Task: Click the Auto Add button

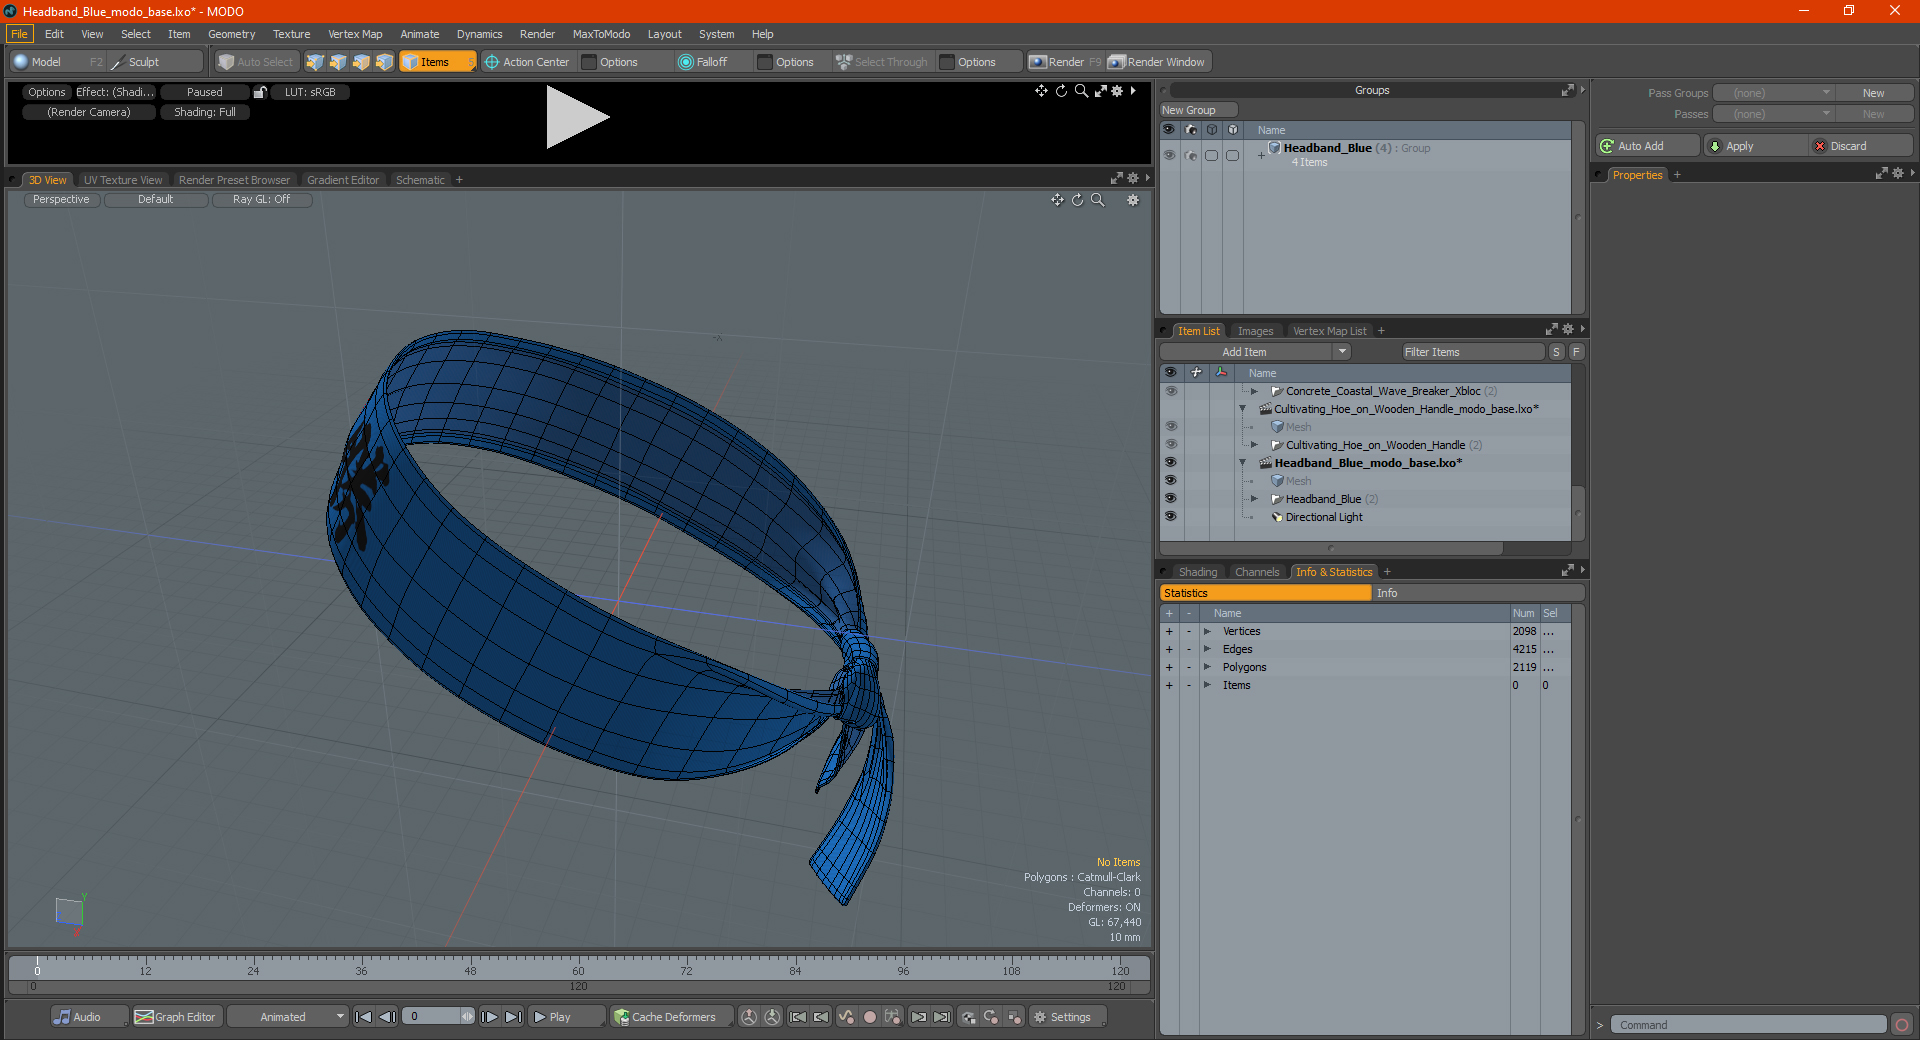Action: pos(1647,146)
